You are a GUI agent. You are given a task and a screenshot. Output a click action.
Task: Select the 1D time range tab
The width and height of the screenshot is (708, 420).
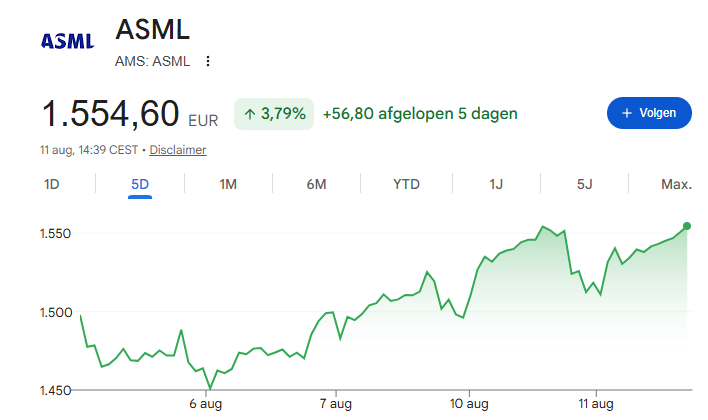pos(51,184)
